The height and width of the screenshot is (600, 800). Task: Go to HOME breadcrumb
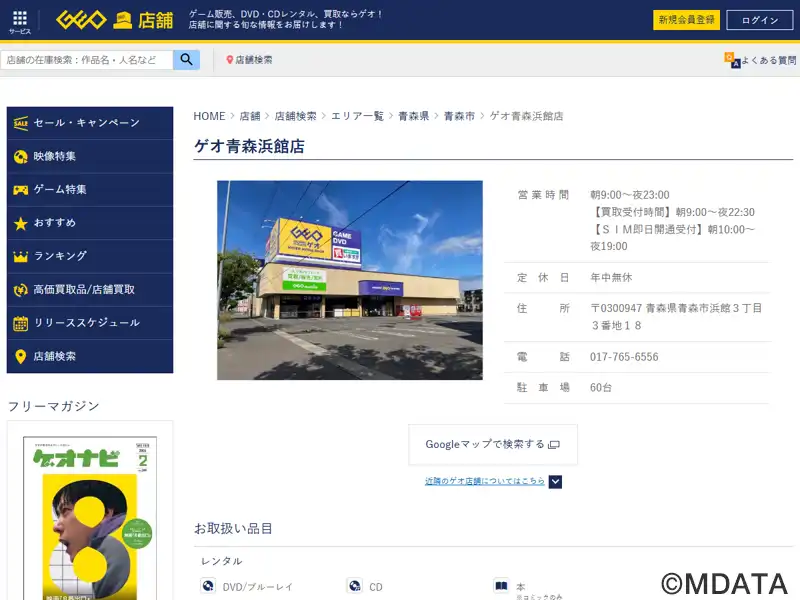point(209,116)
